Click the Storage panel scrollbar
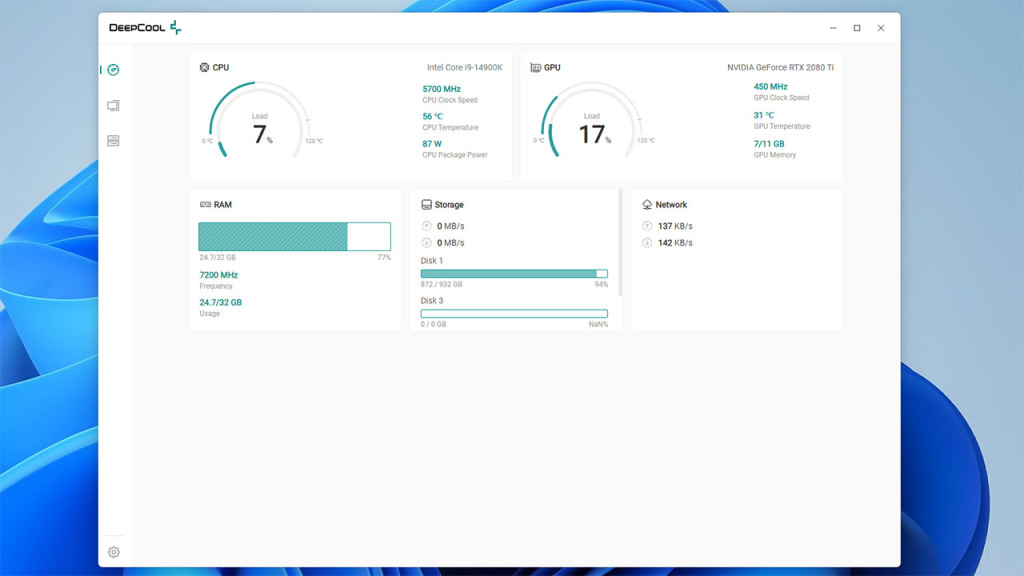 click(x=621, y=243)
